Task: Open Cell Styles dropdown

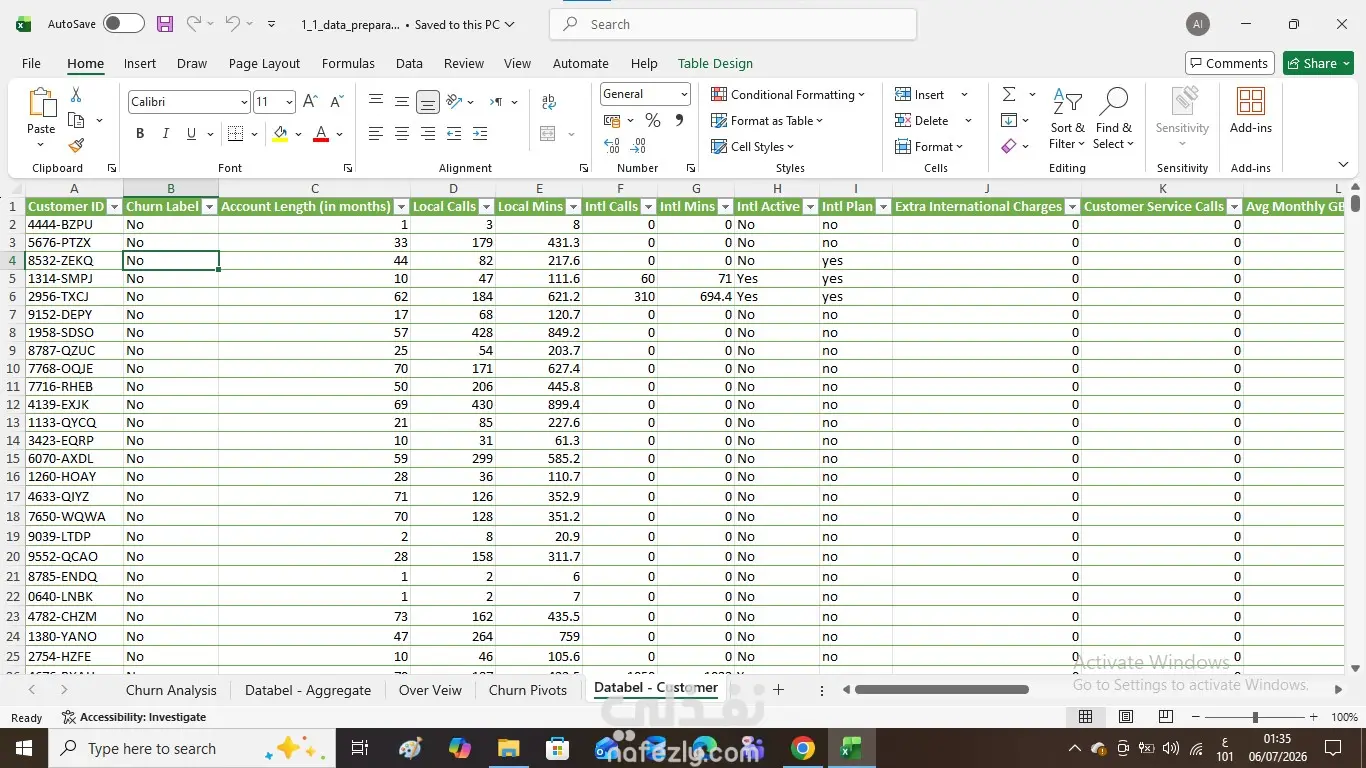Action: [x=754, y=146]
